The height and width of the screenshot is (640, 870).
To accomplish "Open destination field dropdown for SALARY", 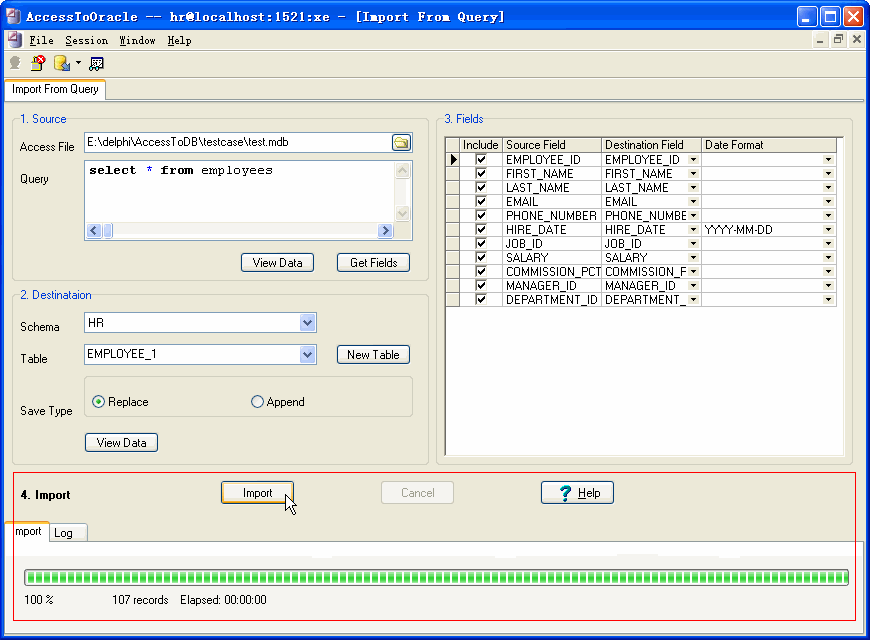I will click(x=694, y=258).
